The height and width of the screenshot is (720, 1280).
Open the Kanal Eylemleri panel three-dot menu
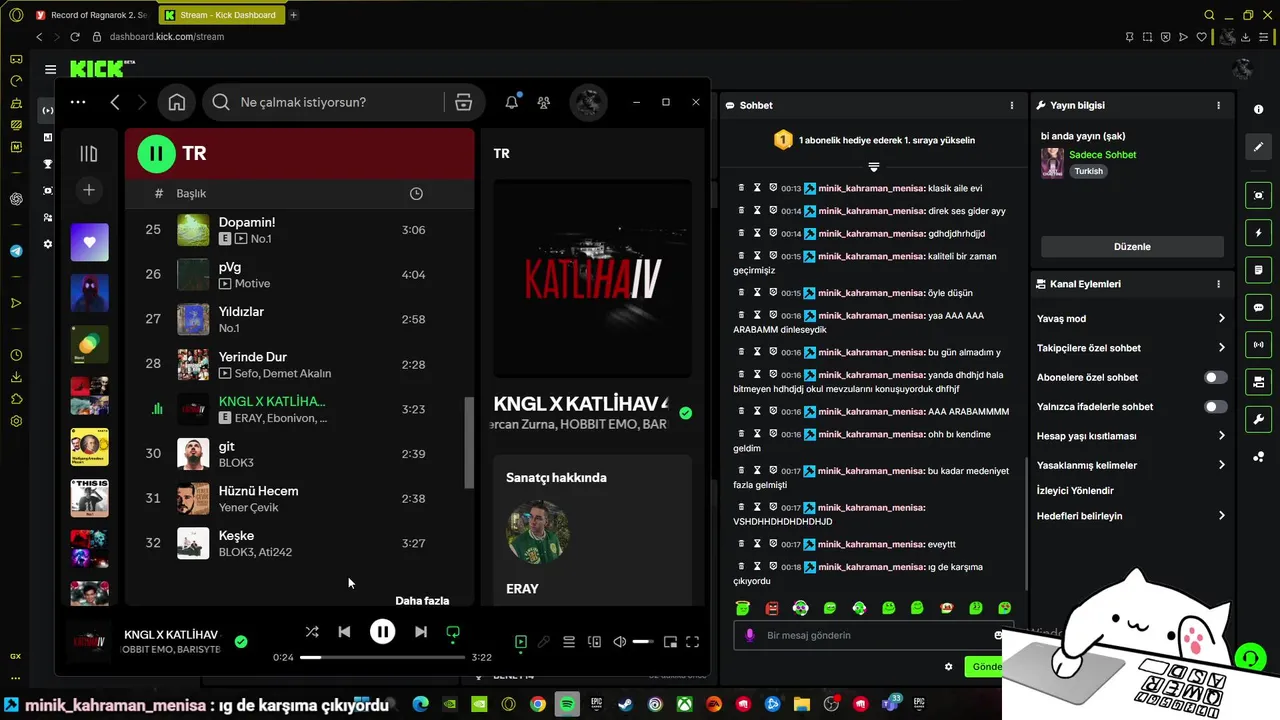coord(1218,284)
